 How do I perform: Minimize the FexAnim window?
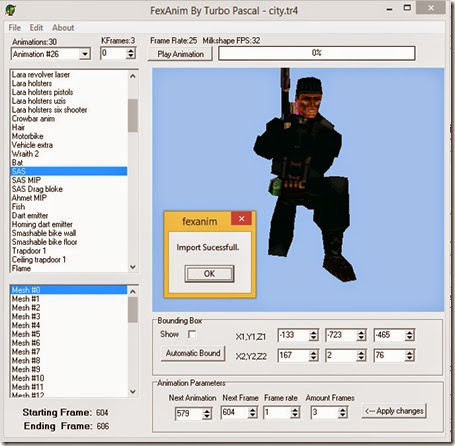(x=389, y=9)
